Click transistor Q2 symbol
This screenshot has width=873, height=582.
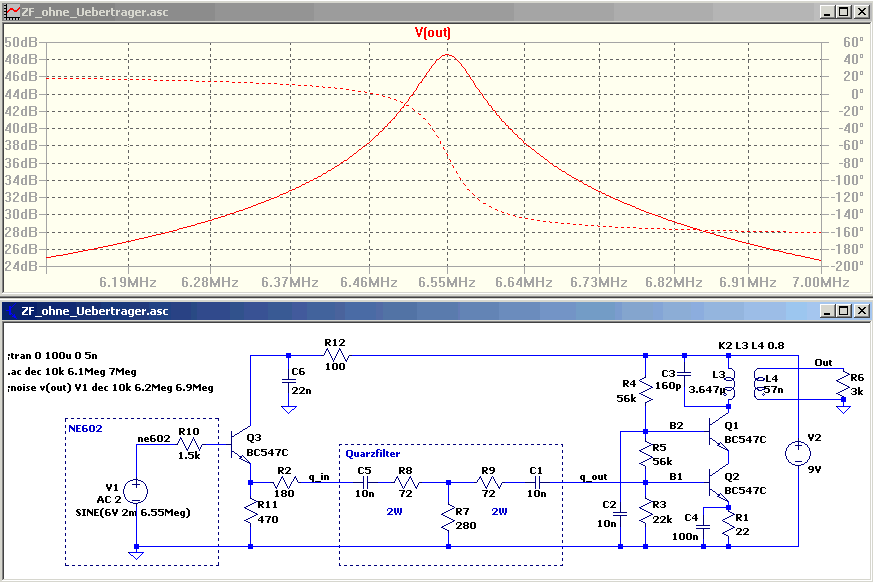(718, 483)
